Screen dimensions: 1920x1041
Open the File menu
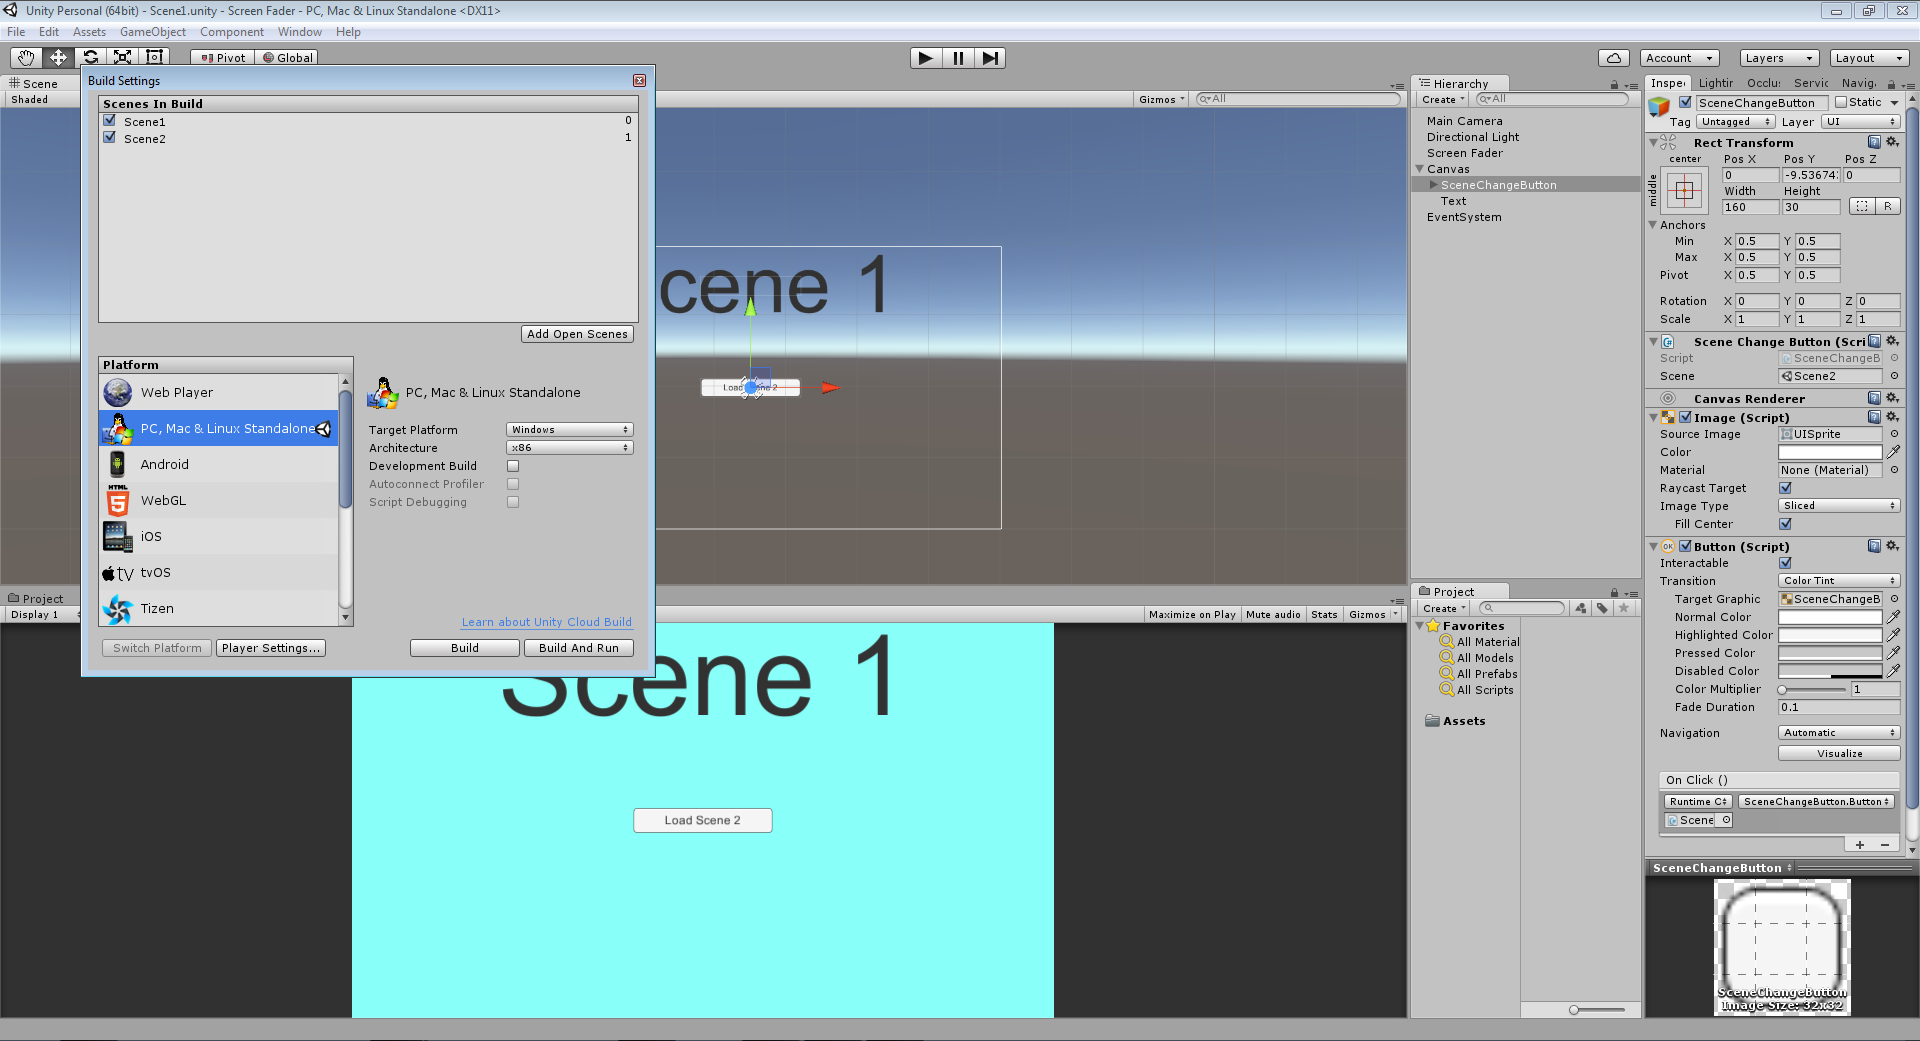coord(16,32)
